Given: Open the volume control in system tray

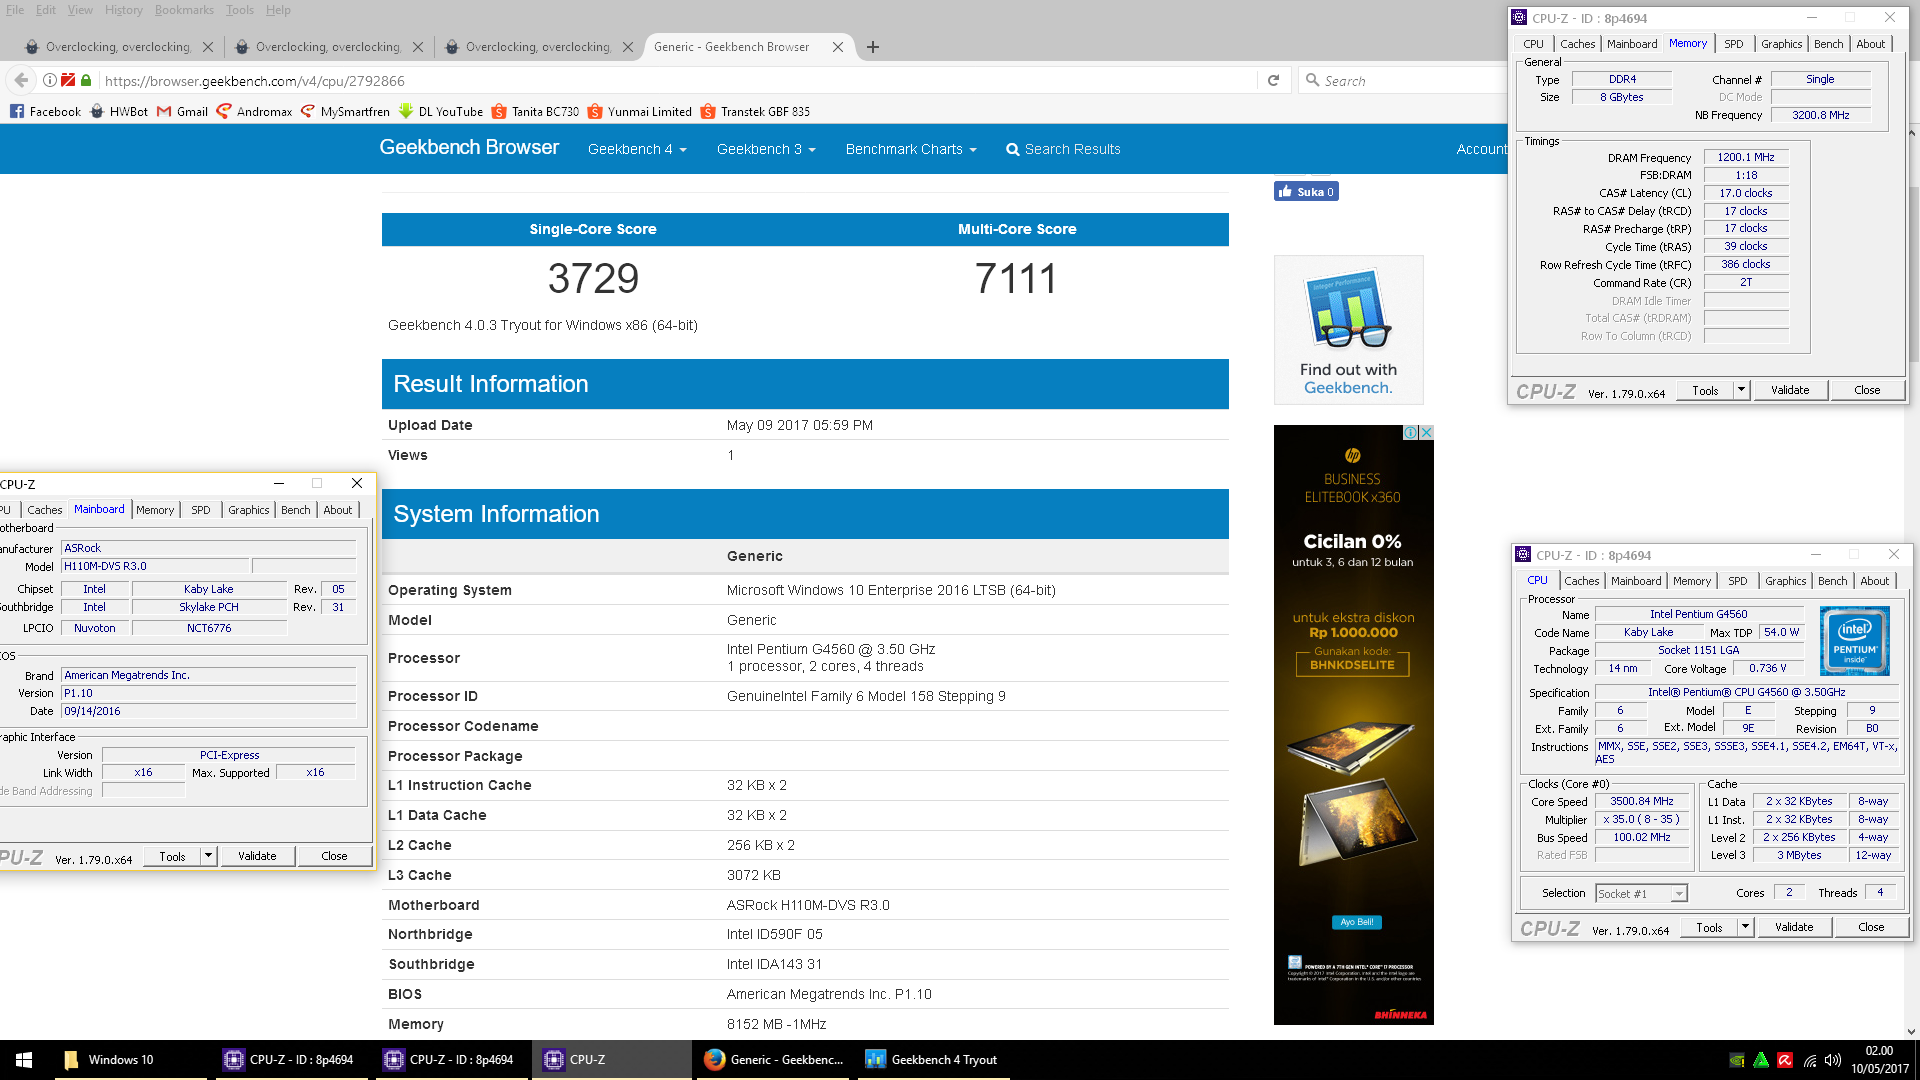Looking at the screenshot, I should coord(1833,1060).
